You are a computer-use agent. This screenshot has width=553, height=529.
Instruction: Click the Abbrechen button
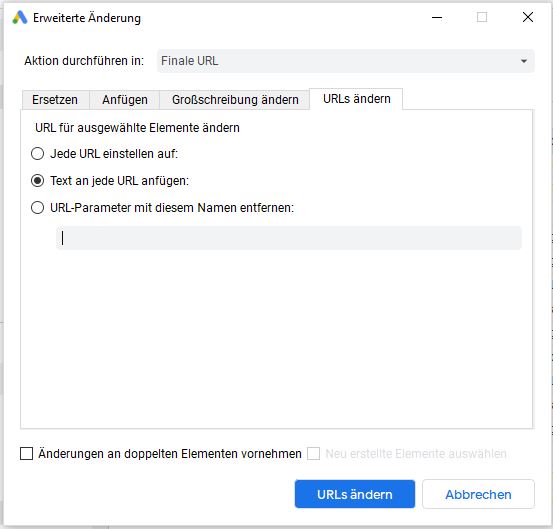(x=478, y=494)
